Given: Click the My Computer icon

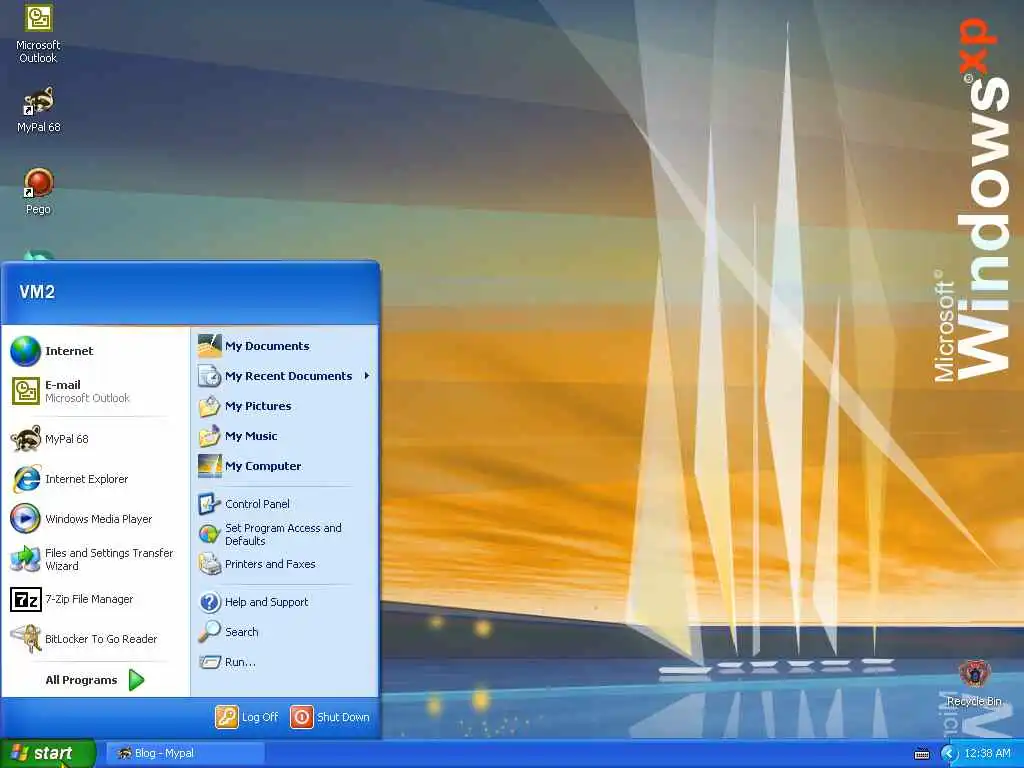Looking at the screenshot, I should point(210,466).
